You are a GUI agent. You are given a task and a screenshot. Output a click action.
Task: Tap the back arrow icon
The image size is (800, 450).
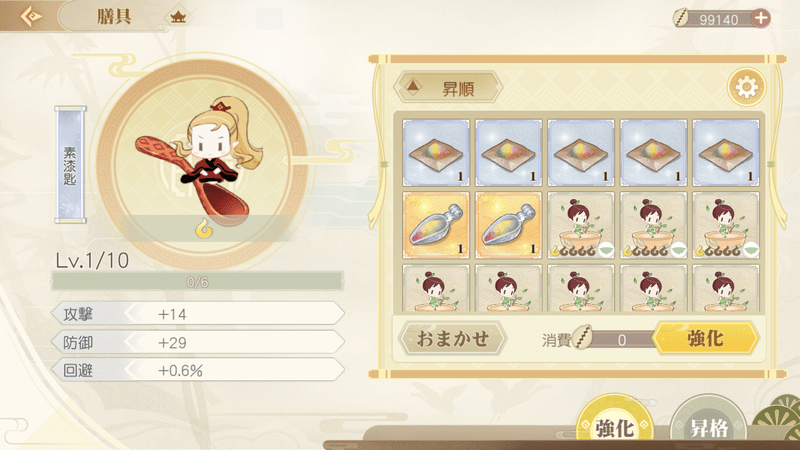(31, 16)
